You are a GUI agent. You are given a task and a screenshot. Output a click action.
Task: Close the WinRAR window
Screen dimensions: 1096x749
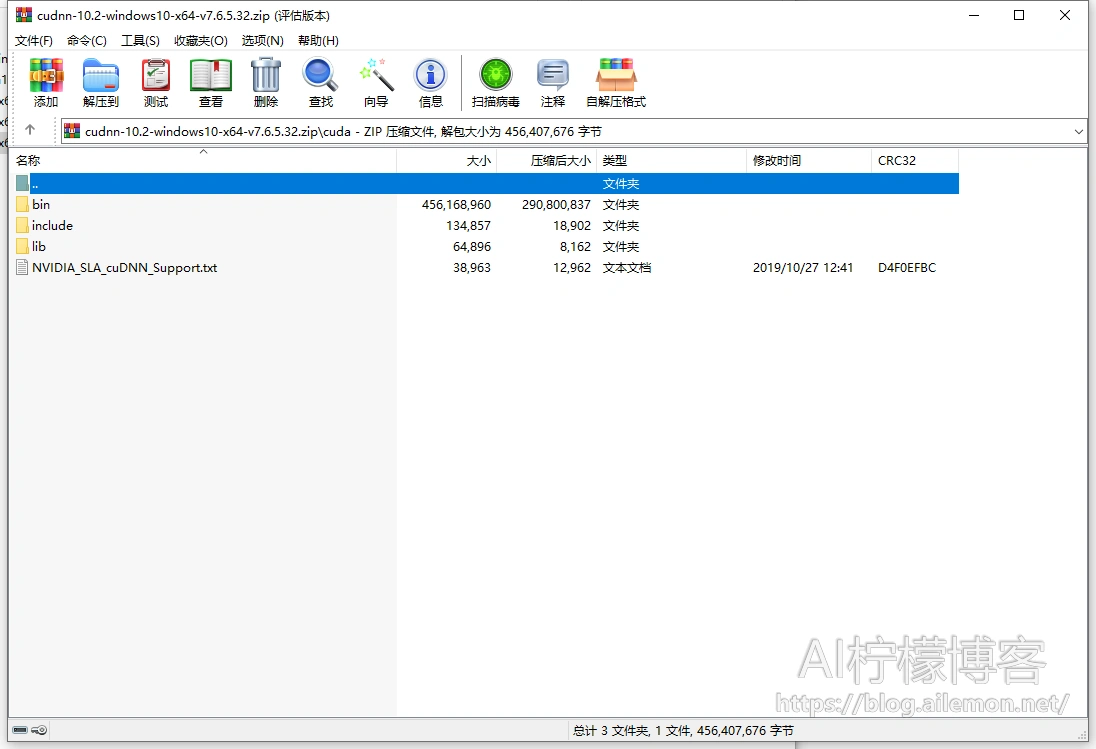(1065, 15)
